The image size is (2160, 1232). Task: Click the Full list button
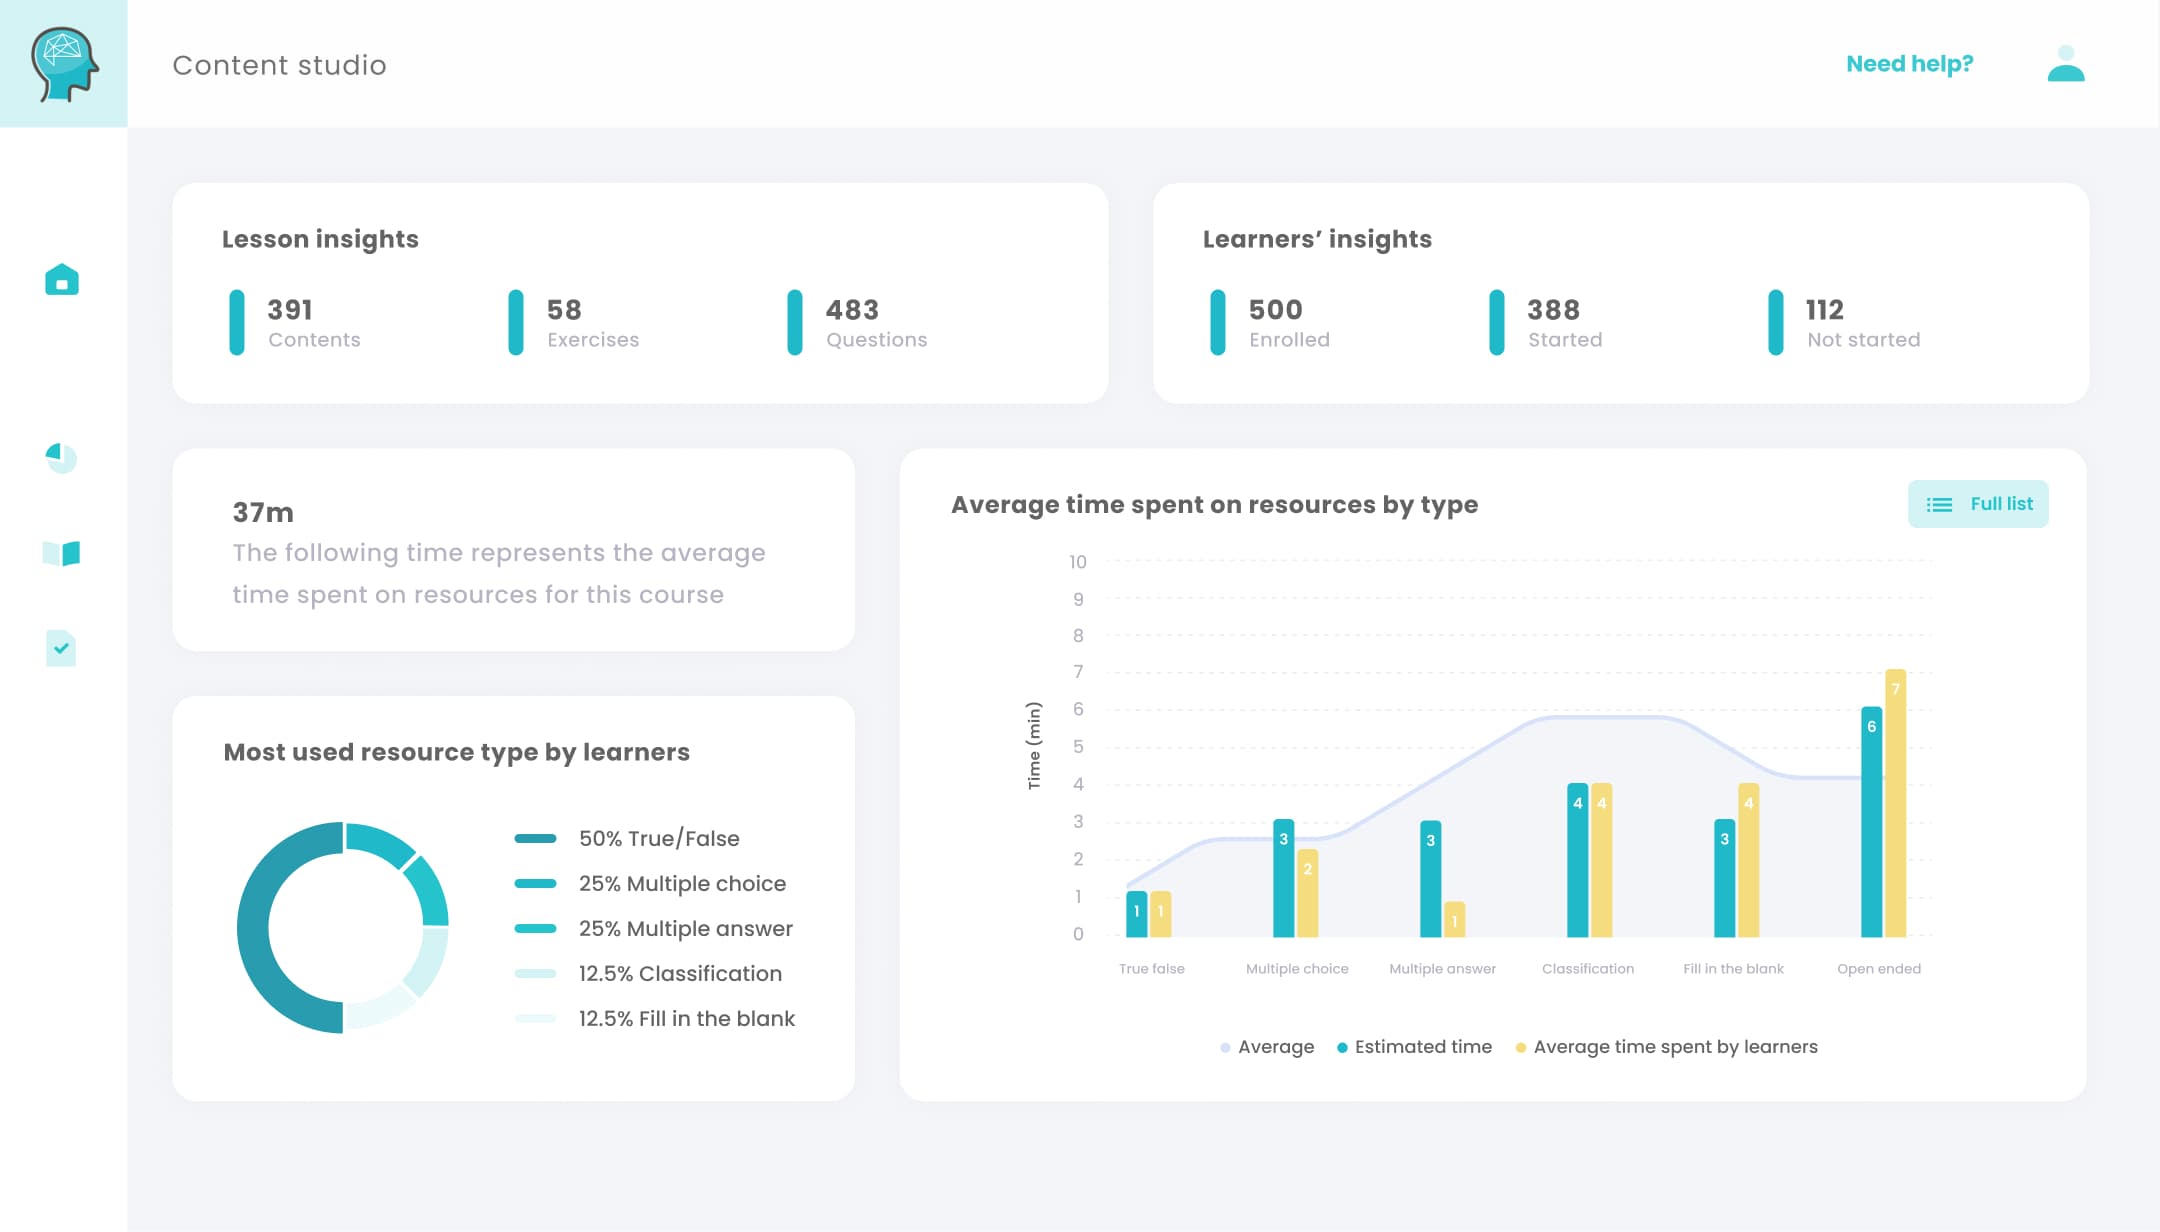(x=1977, y=504)
